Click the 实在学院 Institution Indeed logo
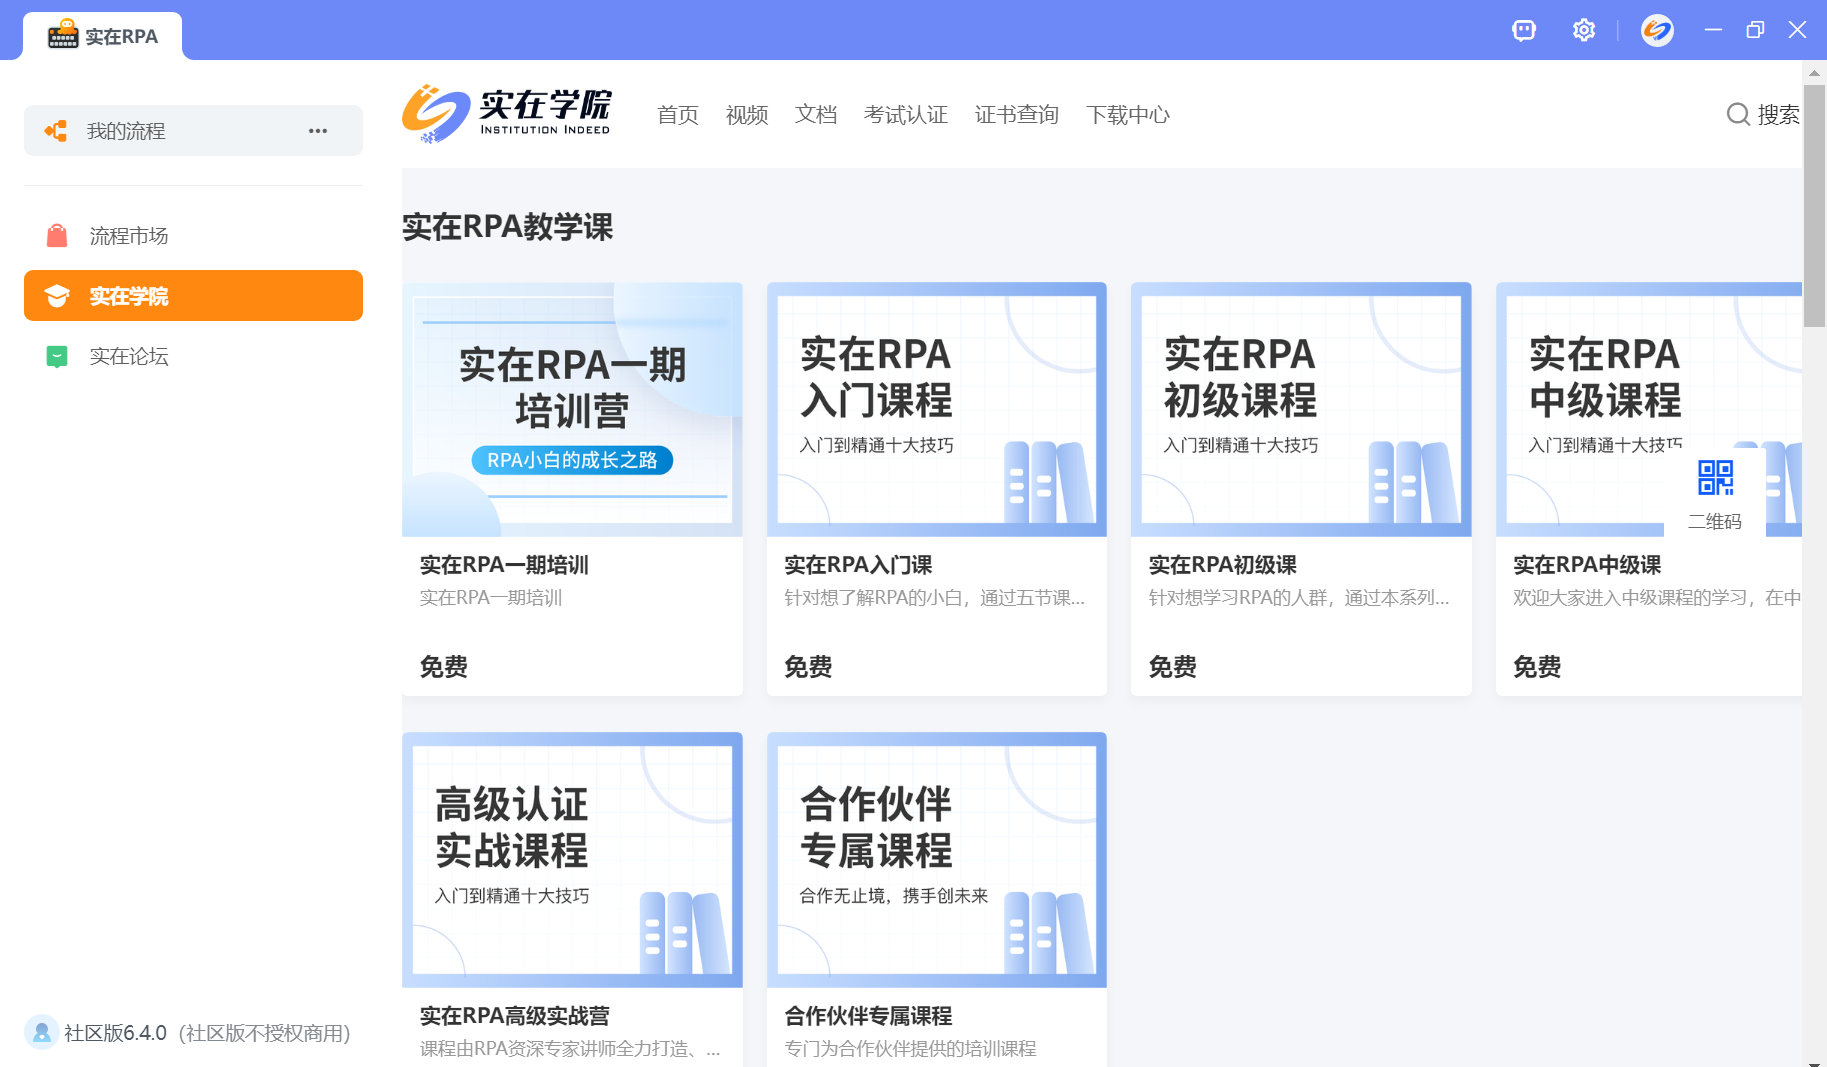Screen dimensions: 1827x1067 point(507,114)
